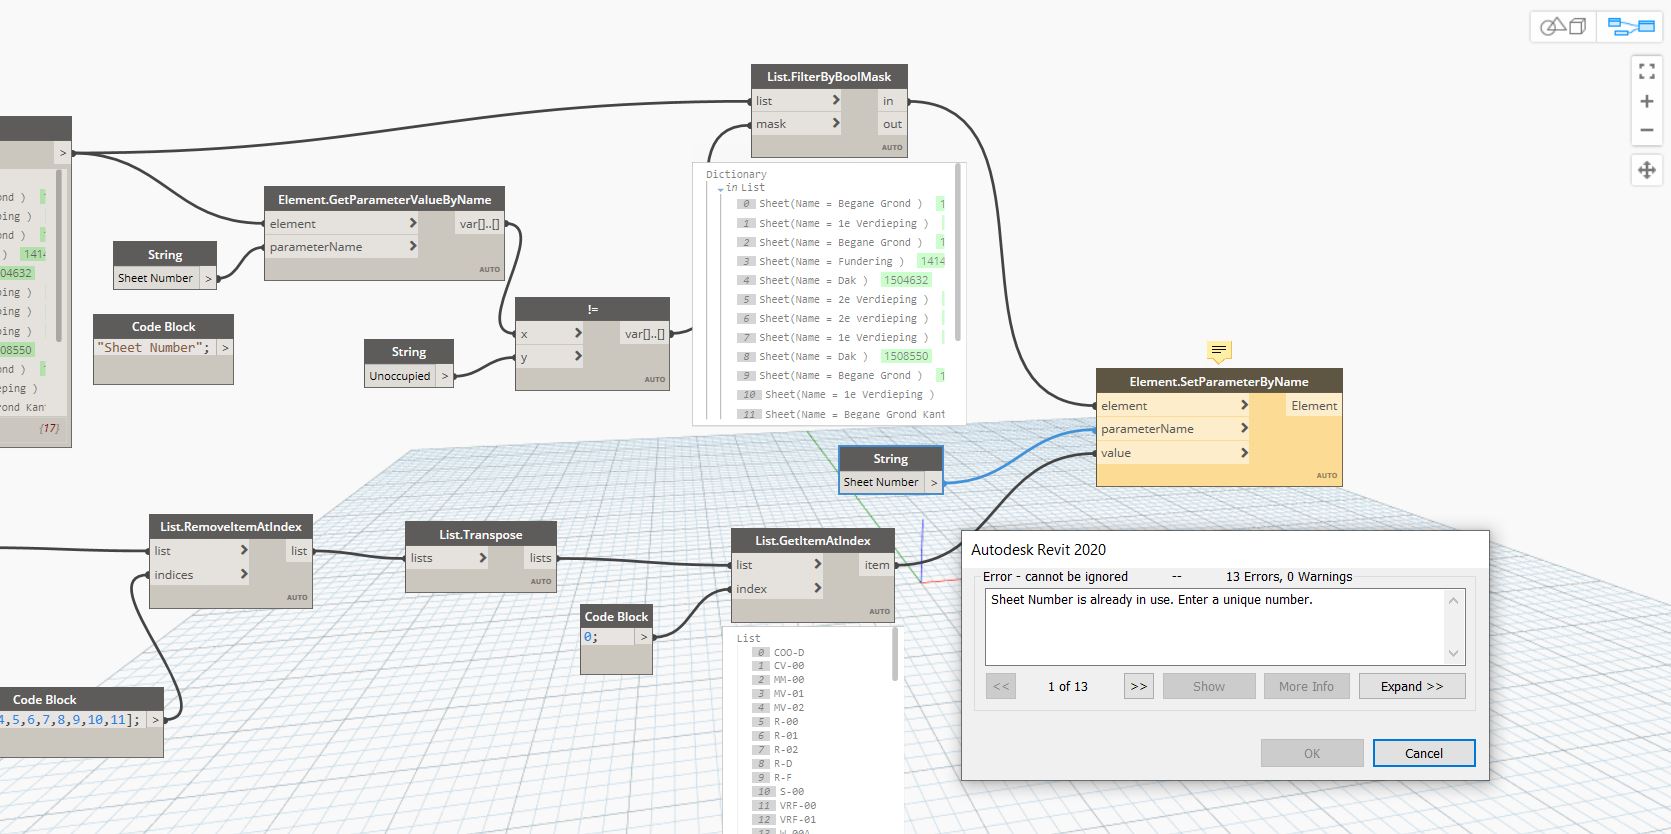Screen dimensions: 1671x834
Task: Expand the error dialog with Expand >>
Action: tap(1411, 686)
